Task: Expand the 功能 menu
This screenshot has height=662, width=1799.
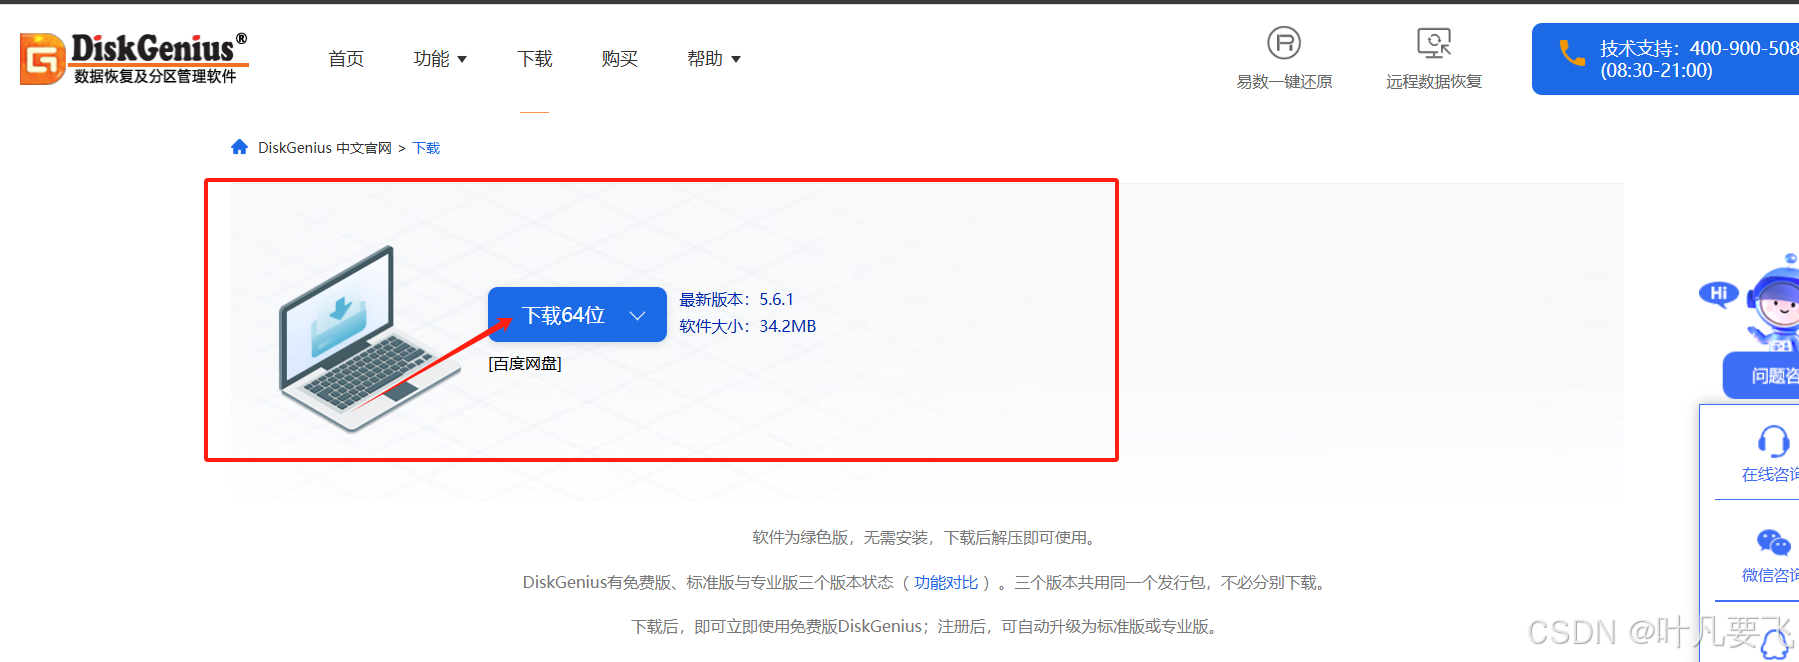Action: pyautogui.click(x=440, y=59)
